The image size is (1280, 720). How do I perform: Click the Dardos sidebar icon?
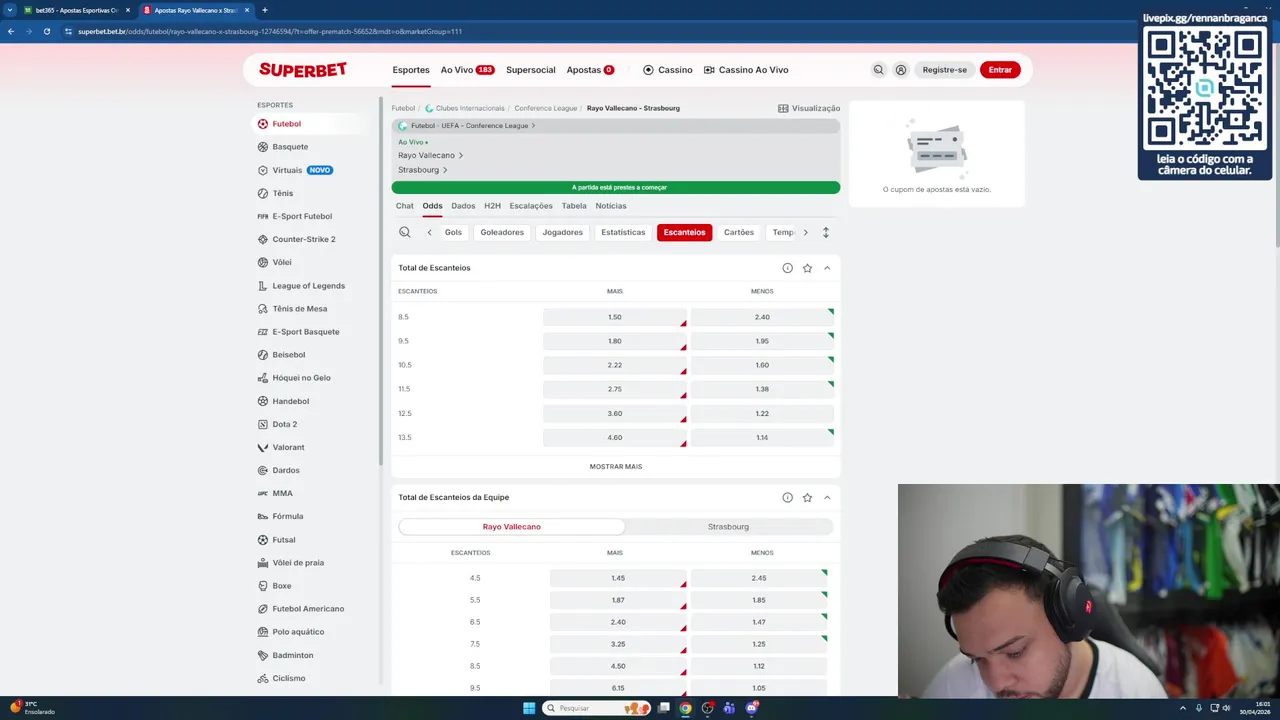pyautogui.click(x=263, y=470)
